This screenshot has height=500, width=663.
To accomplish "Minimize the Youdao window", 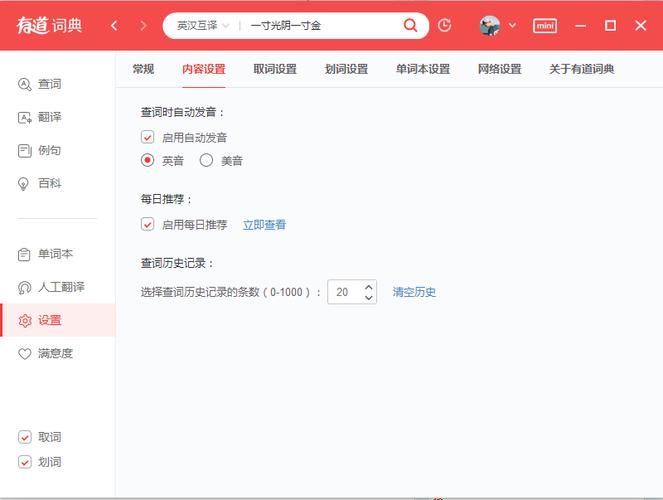I will (x=581, y=26).
